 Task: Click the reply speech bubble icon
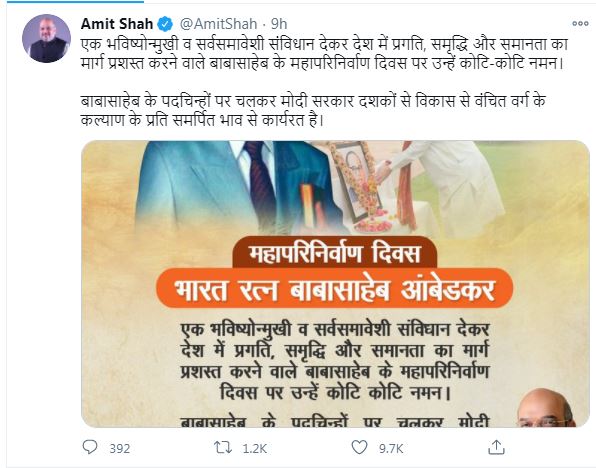coord(90,447)
